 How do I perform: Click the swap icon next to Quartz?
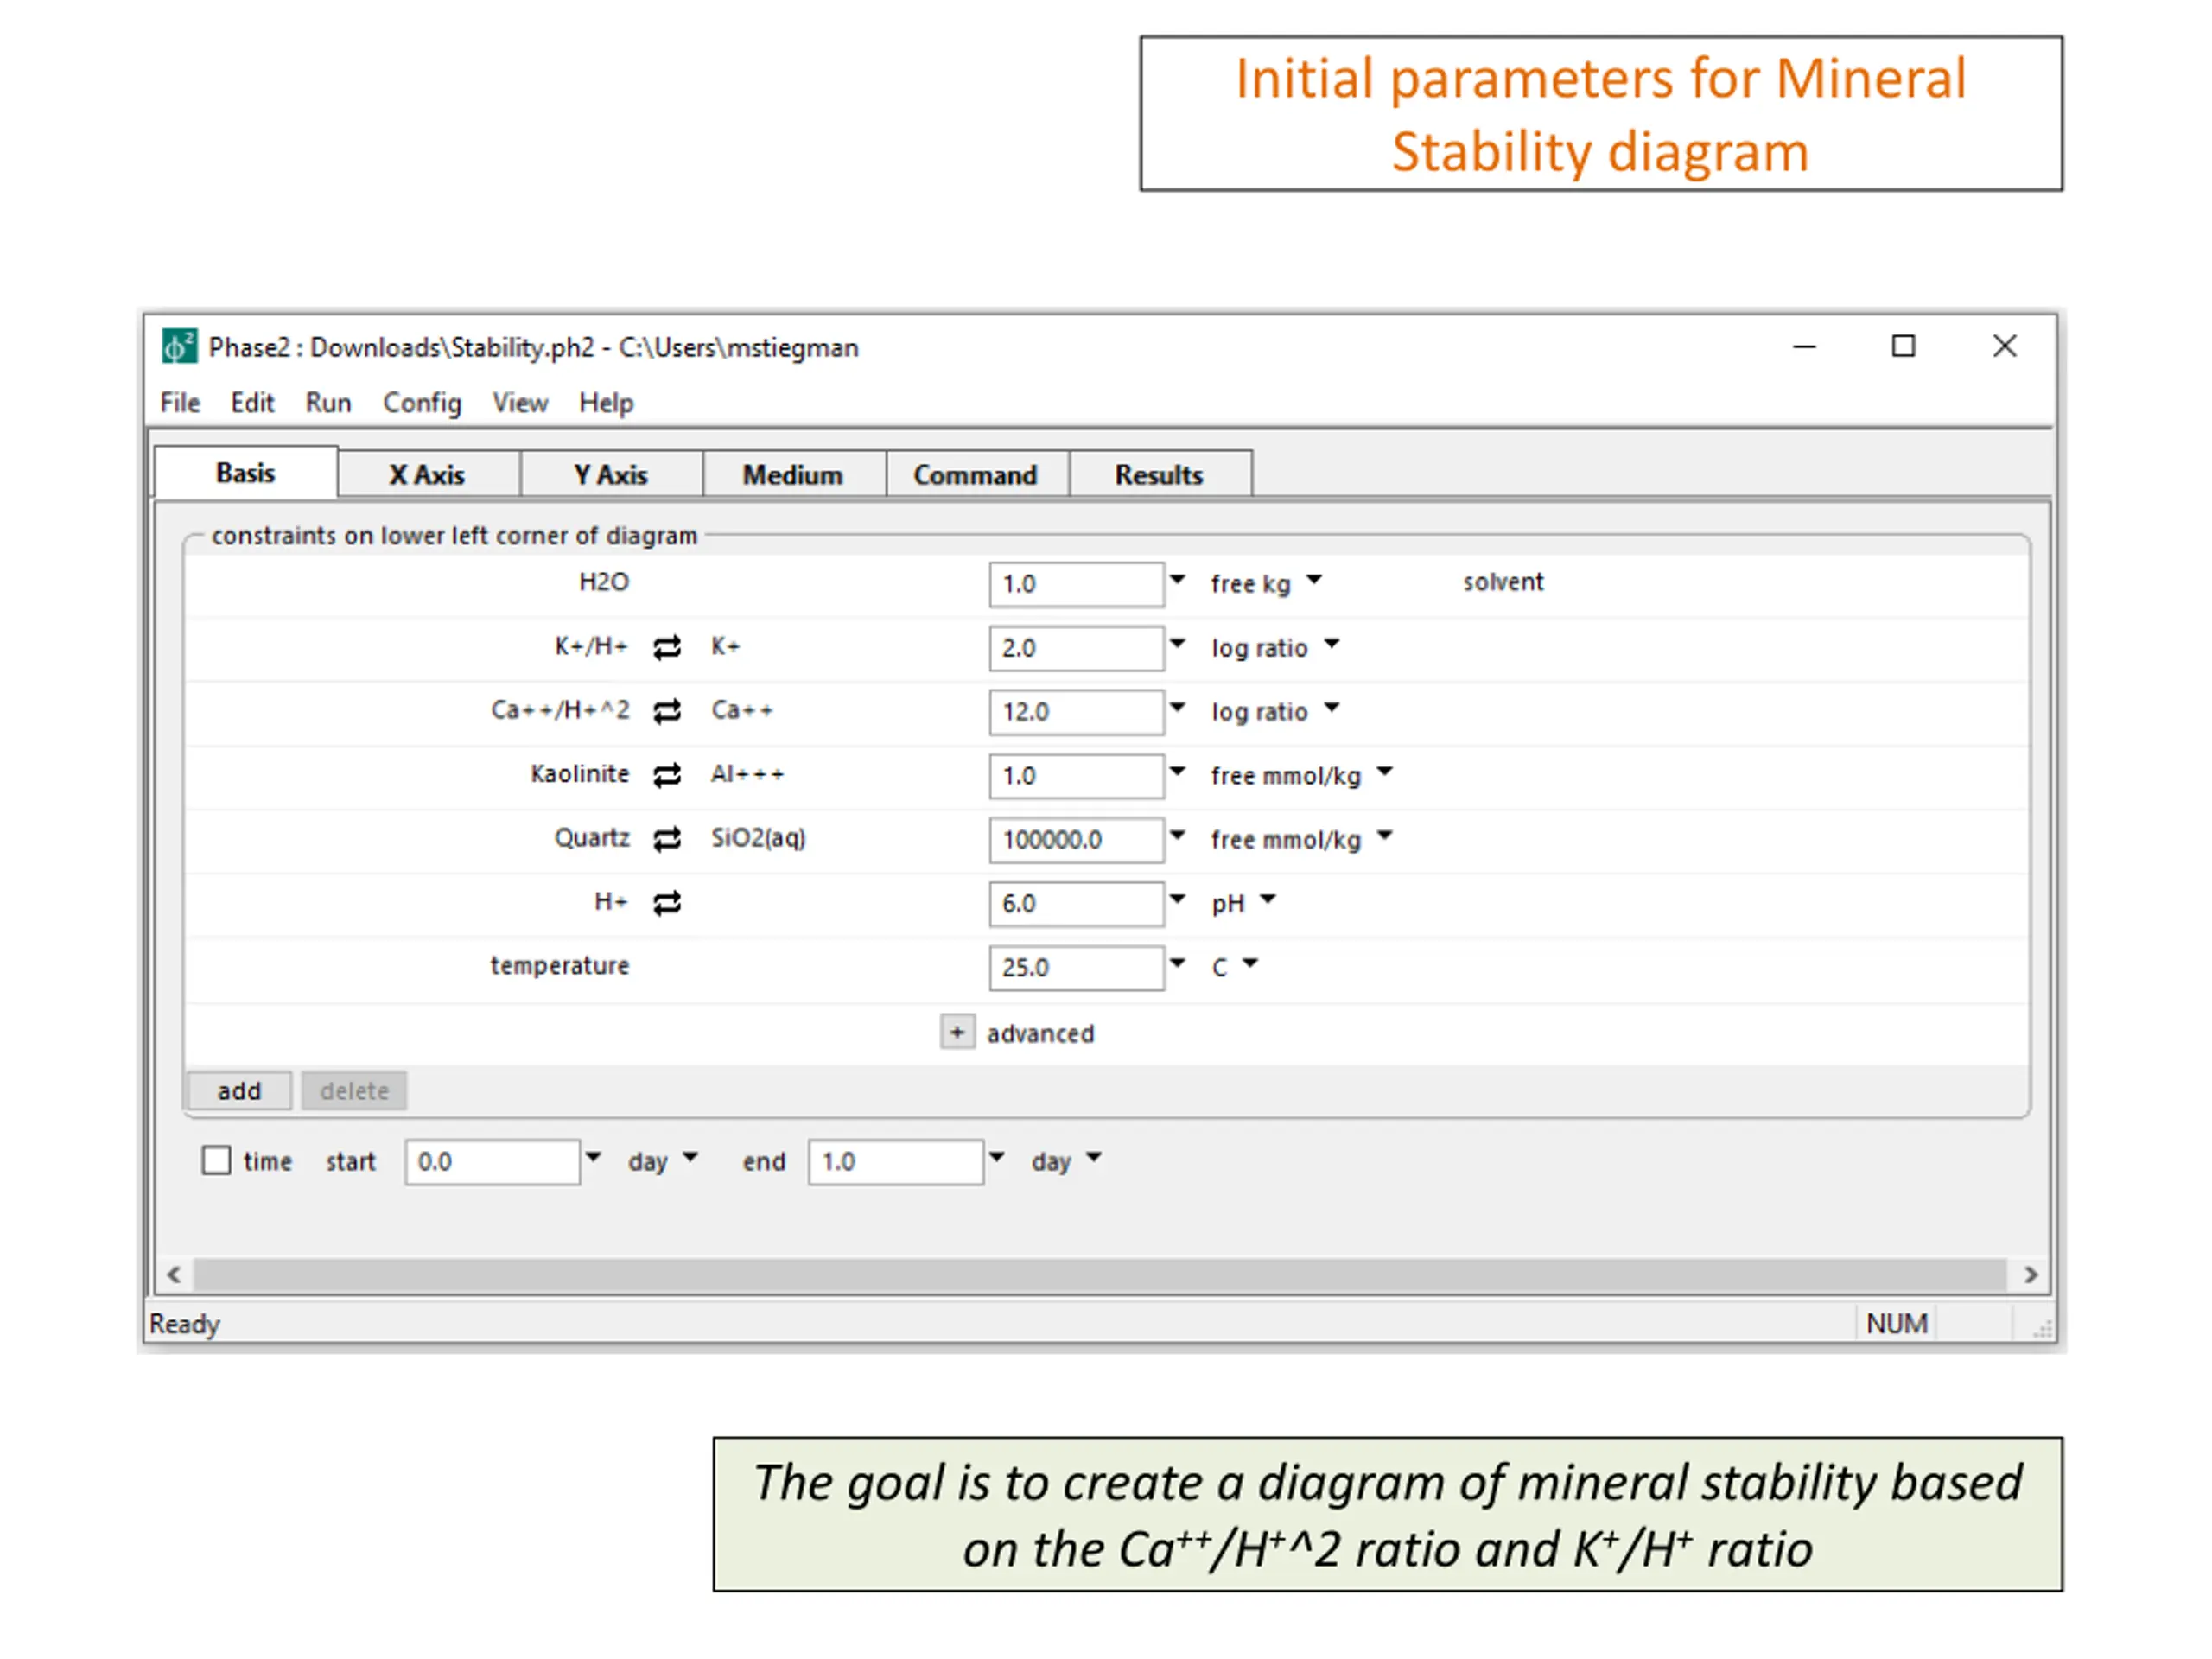(x=667, y=840)
